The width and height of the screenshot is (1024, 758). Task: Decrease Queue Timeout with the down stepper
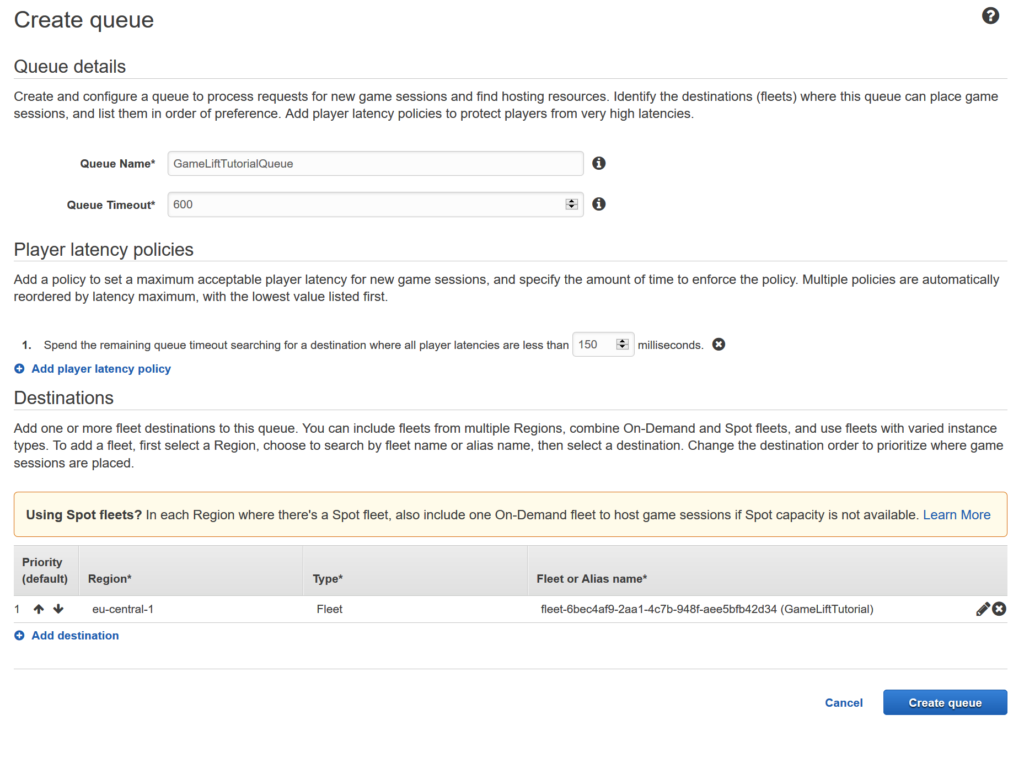click(x=571, y=208)
